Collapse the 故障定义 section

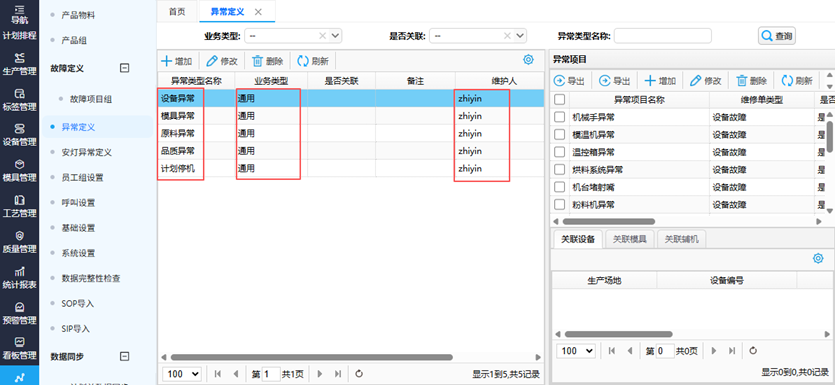124,68
